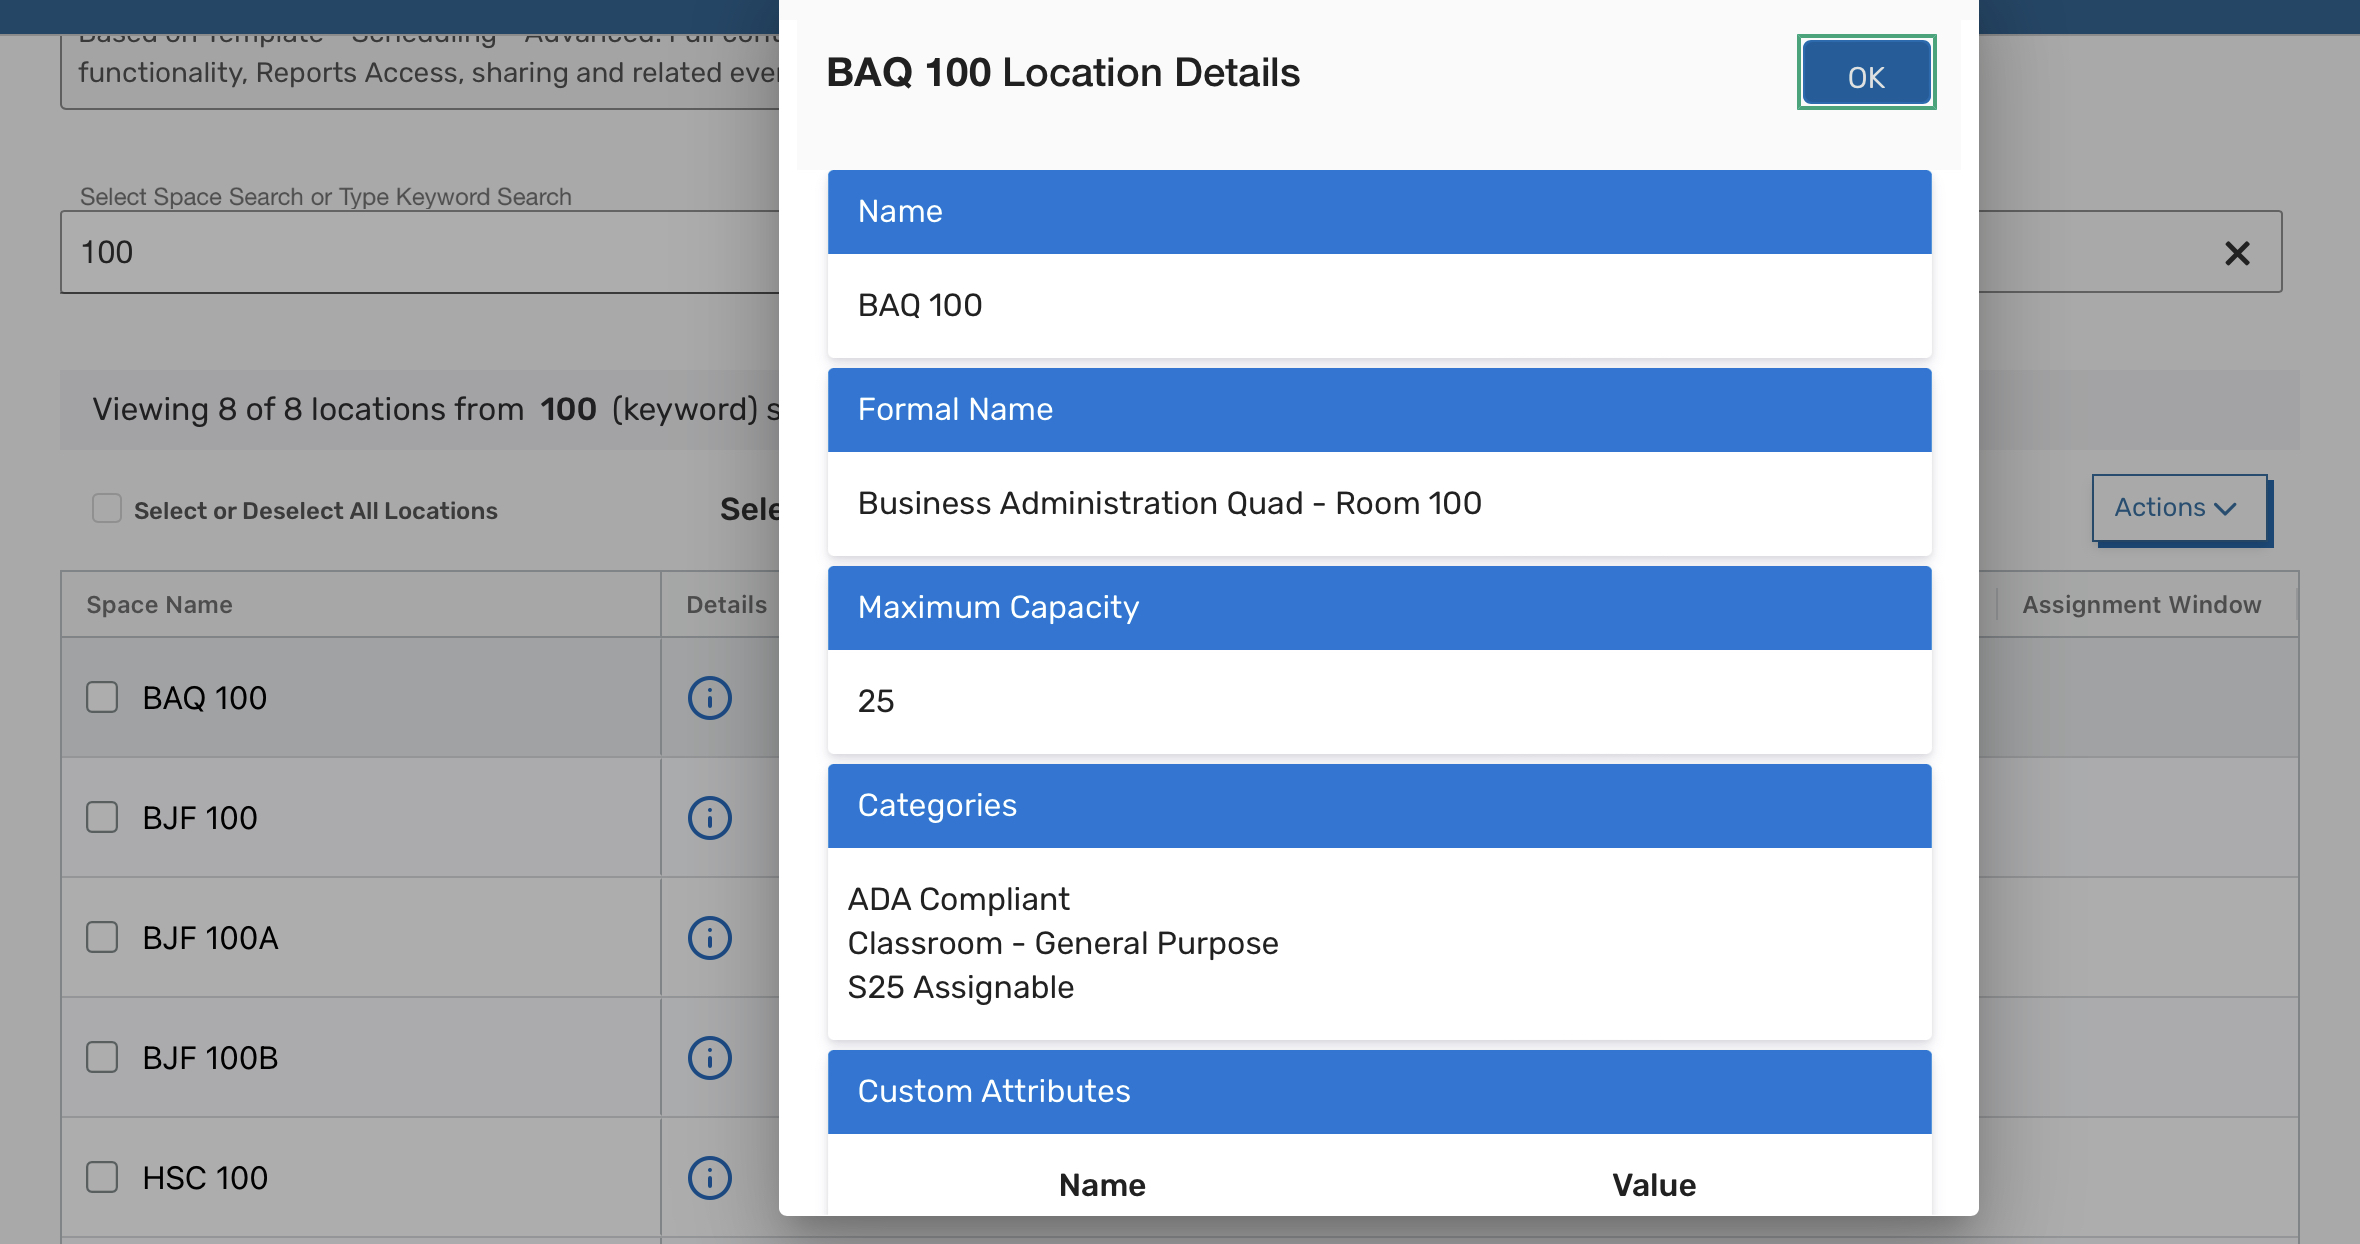This screenshot has height=1244, width=2360.
Task: Click the Custom Attributes section header
Action: (x=1378, y=1091)
